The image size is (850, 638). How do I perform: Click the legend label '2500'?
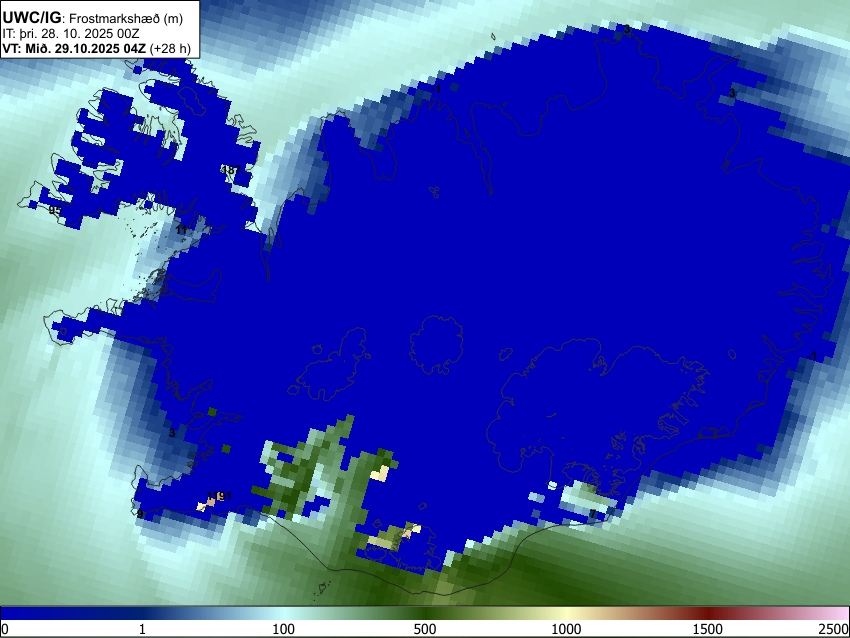(834, 629)
